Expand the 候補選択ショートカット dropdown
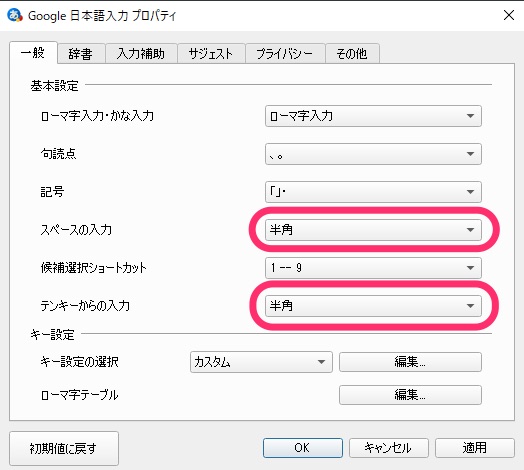Screen dimensions: 524x470 coord(373,268)
